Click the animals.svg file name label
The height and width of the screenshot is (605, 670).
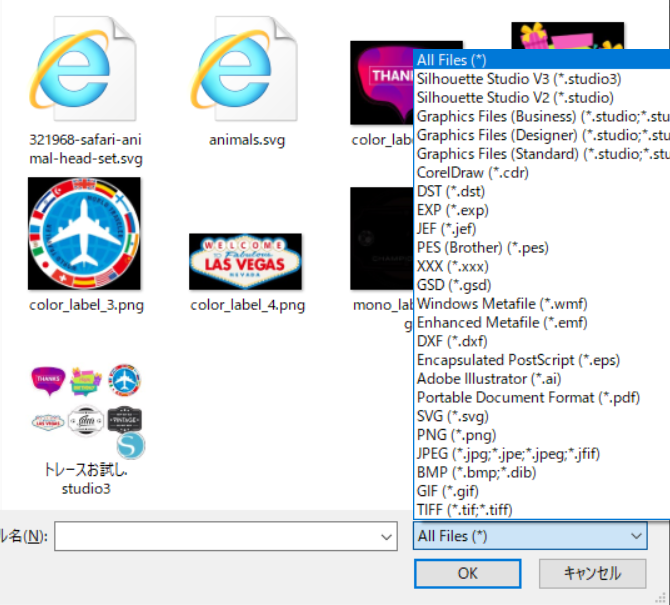pyautogui.click(x=247, y=140)
